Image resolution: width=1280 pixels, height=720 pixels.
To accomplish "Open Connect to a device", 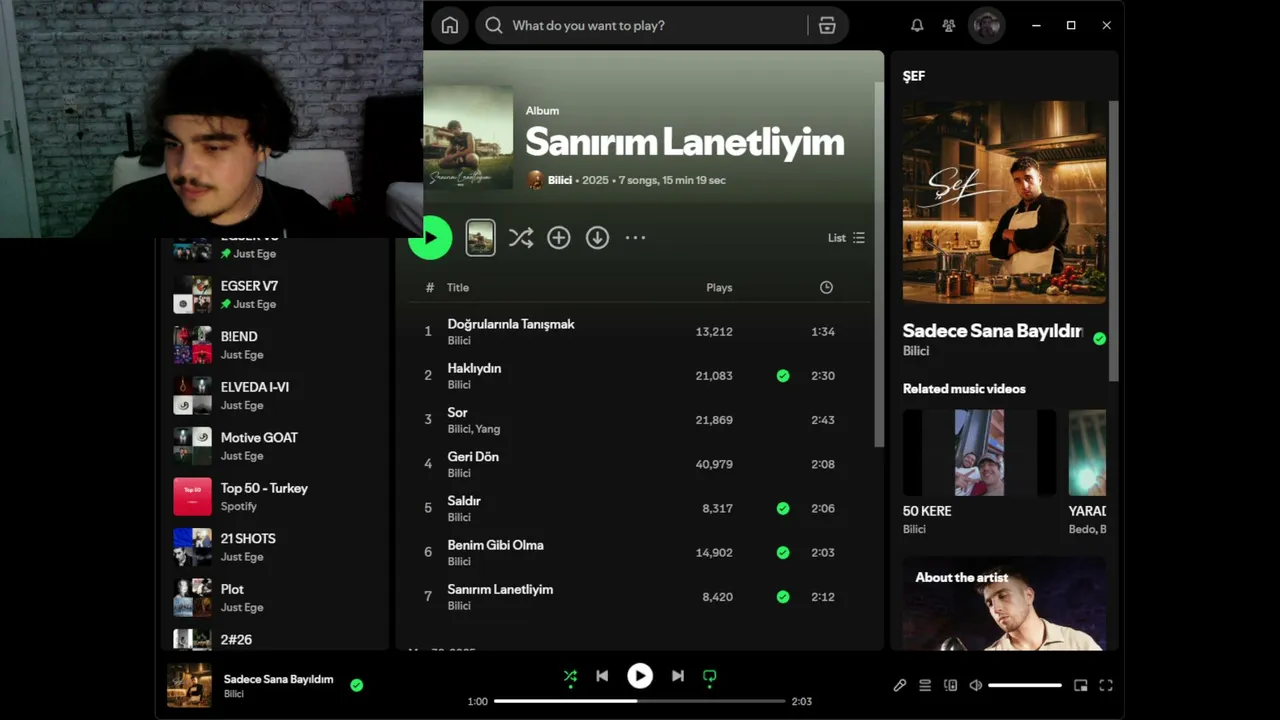I will tap(951, 685).
